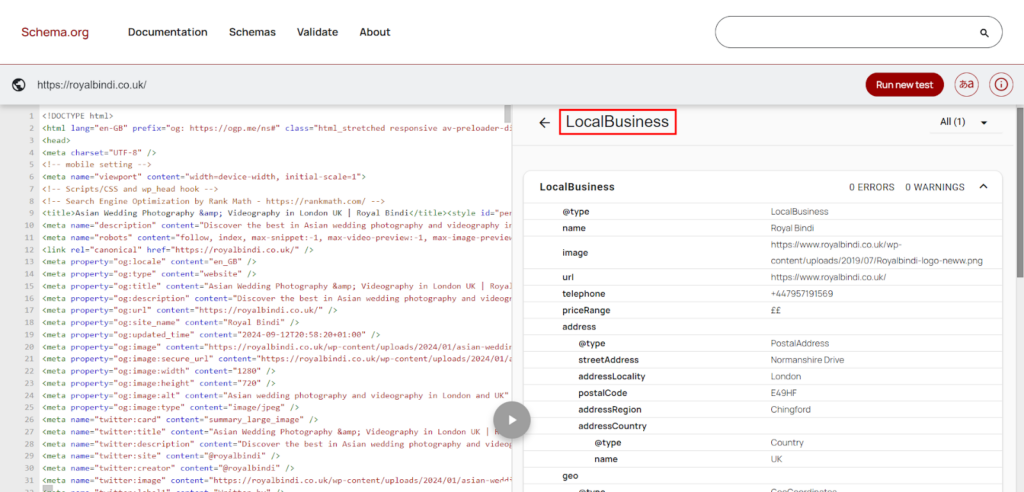Click the og:image:alt meta line
This screenshot has height=492, width=1024.
click(277, 395)
